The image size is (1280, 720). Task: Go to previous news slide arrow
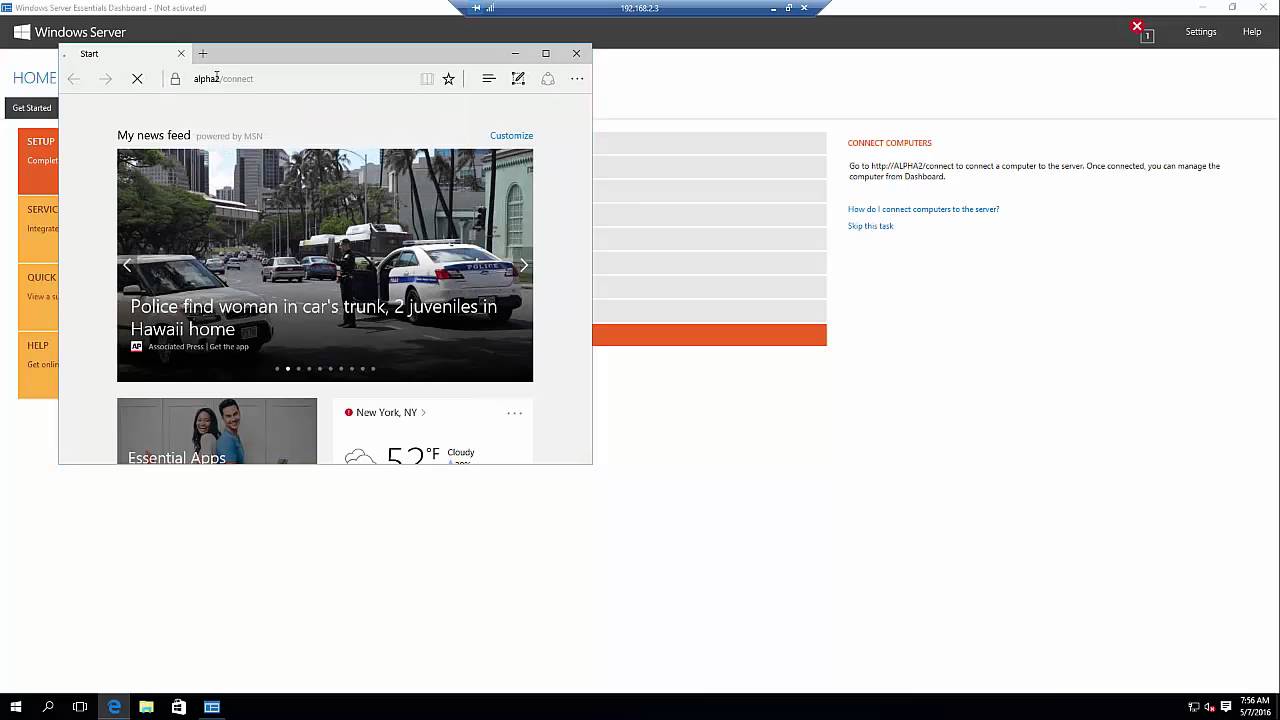(x=127, y=265)
